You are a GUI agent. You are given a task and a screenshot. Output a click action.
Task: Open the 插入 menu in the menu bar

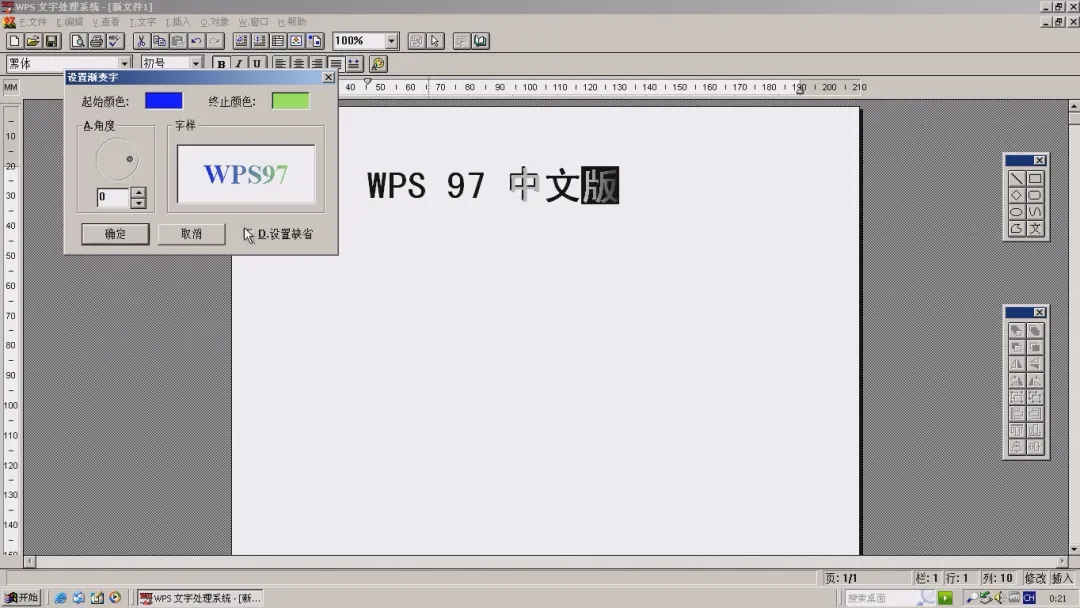pyautogui.click(x=178, y=22)
